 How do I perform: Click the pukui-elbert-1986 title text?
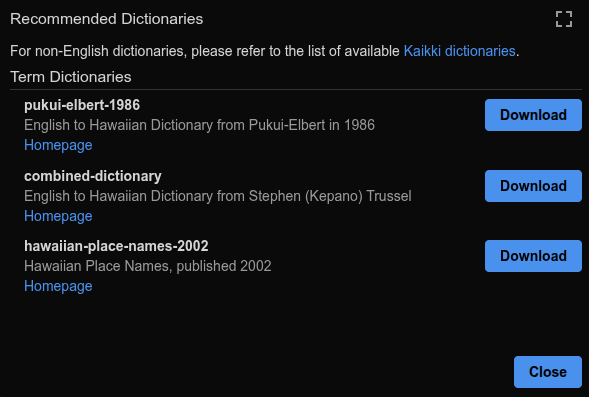click(82, 105)
